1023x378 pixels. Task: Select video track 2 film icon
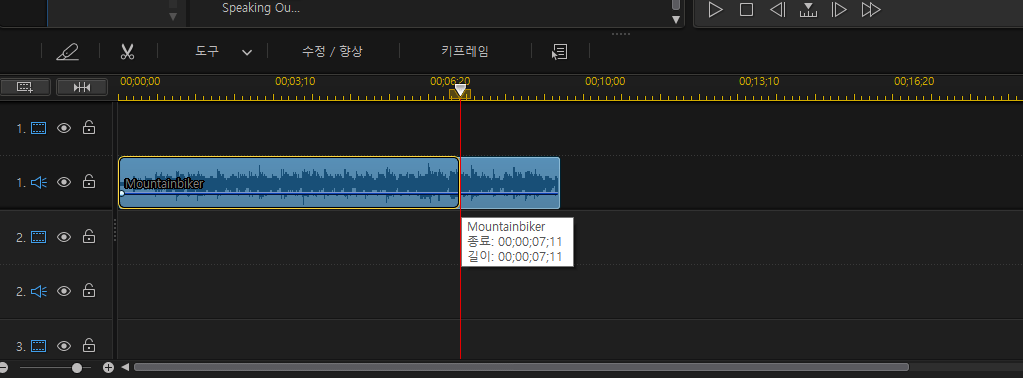pos(38,237)
